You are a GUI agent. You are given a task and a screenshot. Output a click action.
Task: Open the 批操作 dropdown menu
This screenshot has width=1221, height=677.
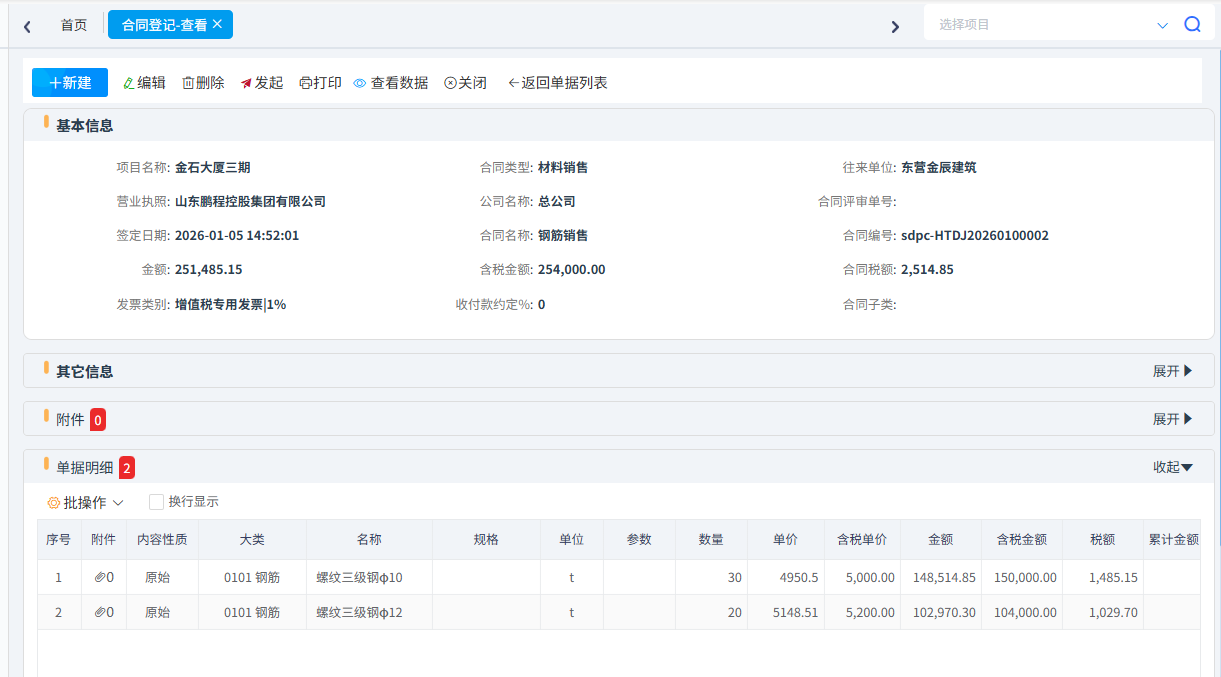pos(86,502)
